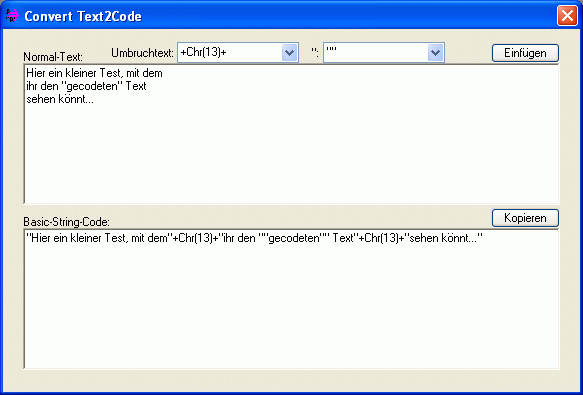The image size is (583, 395).
Task: Click the Einfügen button
Action: click(525, 53)
